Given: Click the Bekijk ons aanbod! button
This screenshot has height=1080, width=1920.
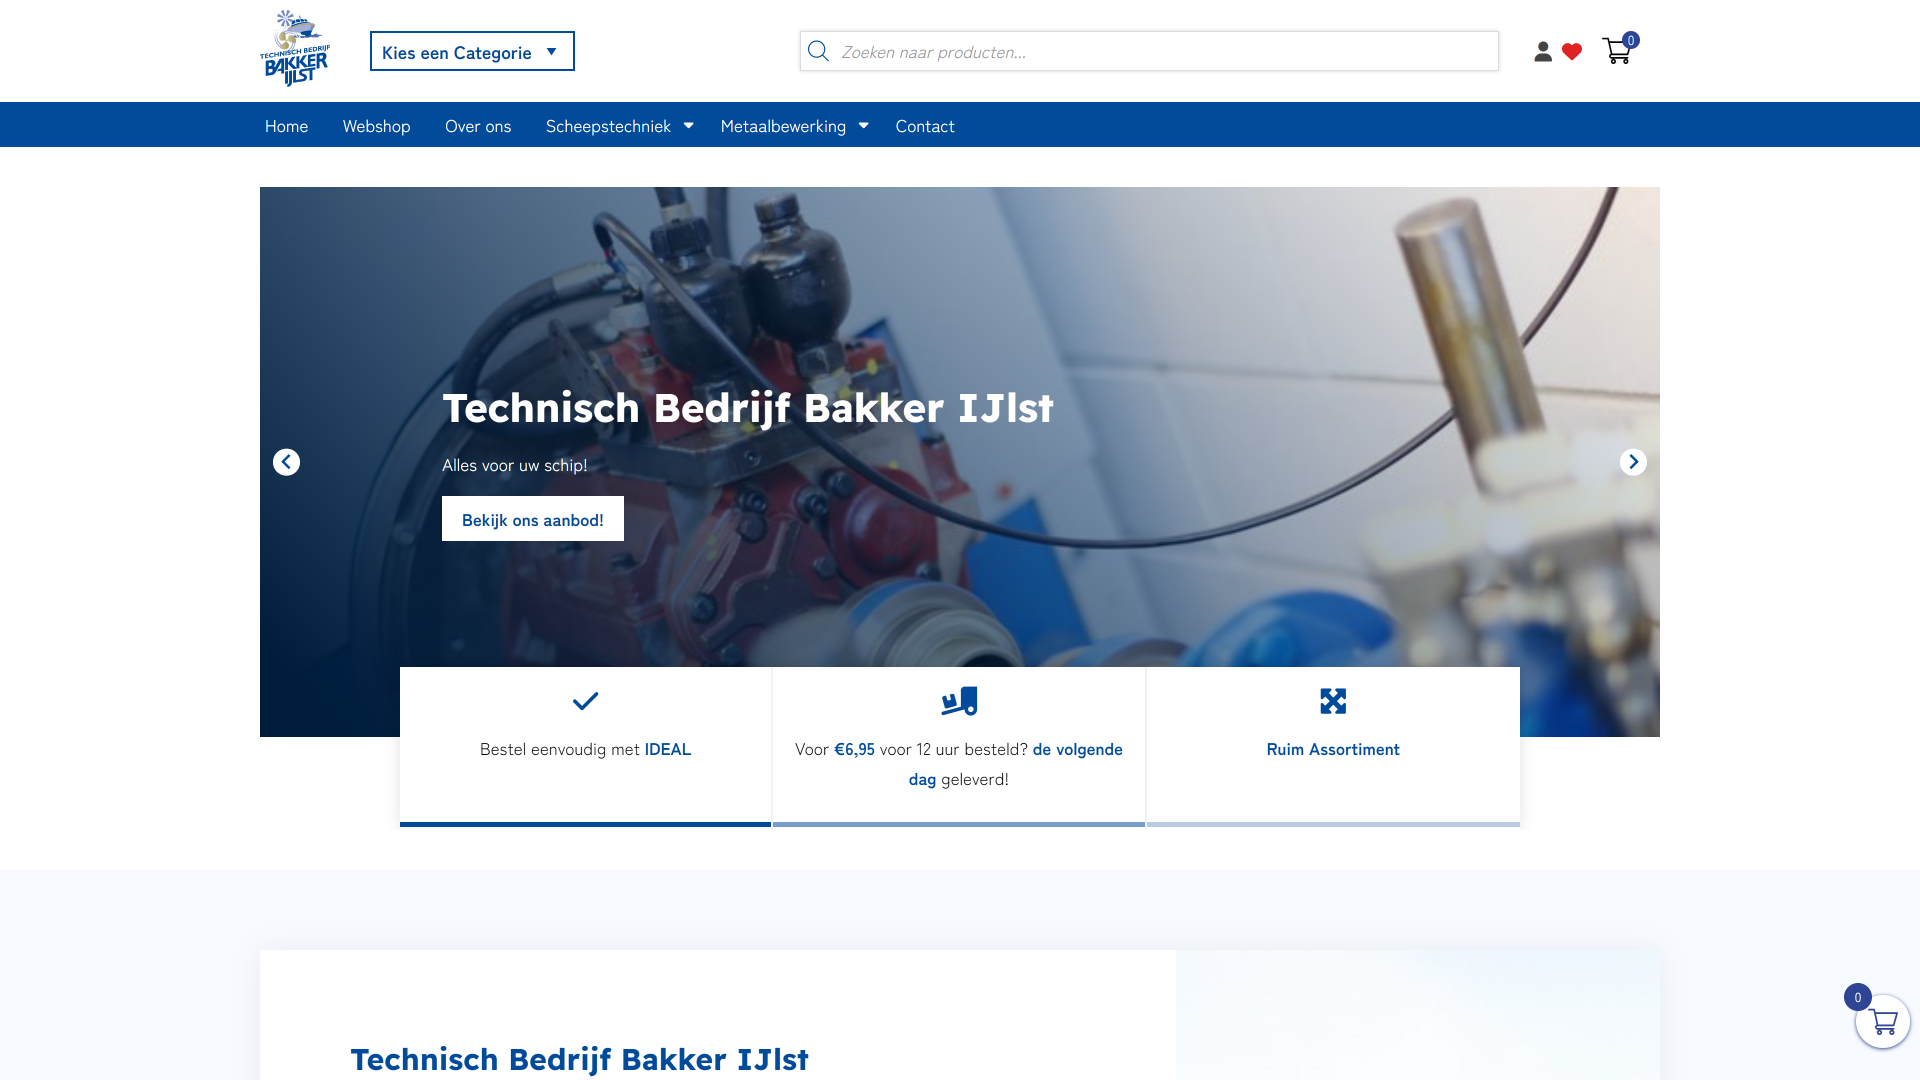Looking at the screenshot, I should [533, 519].
